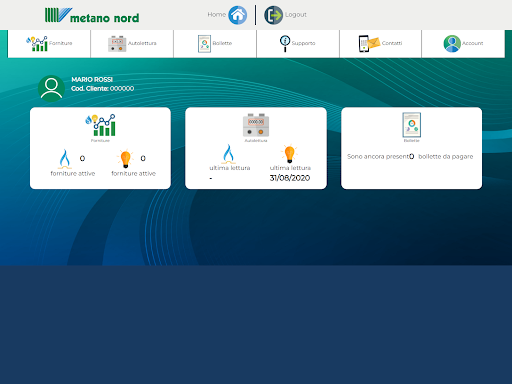Click the Logout arrow icon

(x=273, y=15)
